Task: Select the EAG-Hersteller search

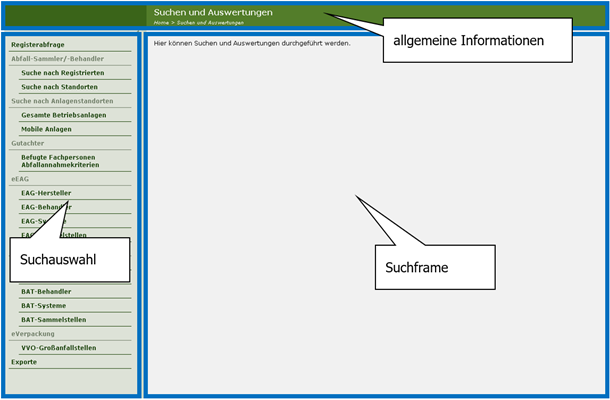Action: [46, 192]
